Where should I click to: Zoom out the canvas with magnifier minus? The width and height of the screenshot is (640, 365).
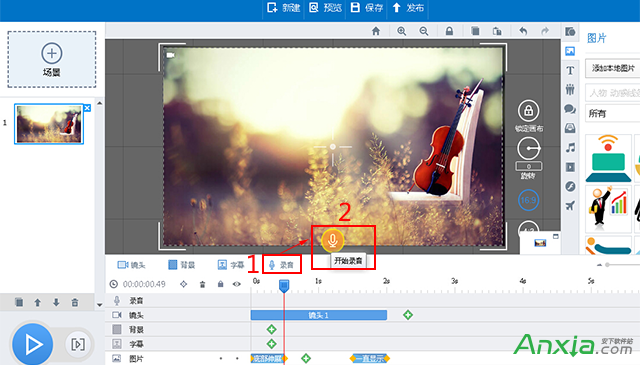pos(424,31)
